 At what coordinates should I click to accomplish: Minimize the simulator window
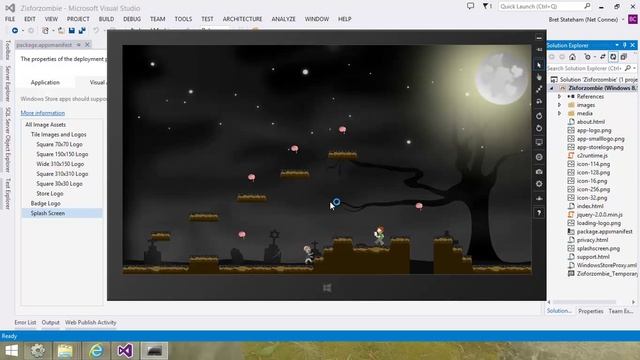click(539, 38)
